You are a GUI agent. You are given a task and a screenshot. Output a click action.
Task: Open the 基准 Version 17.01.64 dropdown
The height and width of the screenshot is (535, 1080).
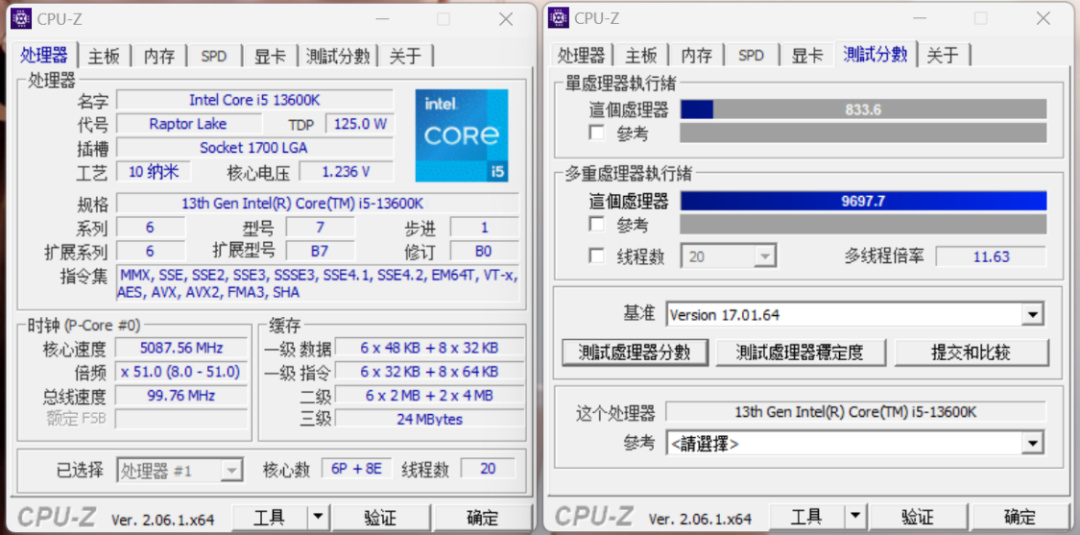pos(855,315)
